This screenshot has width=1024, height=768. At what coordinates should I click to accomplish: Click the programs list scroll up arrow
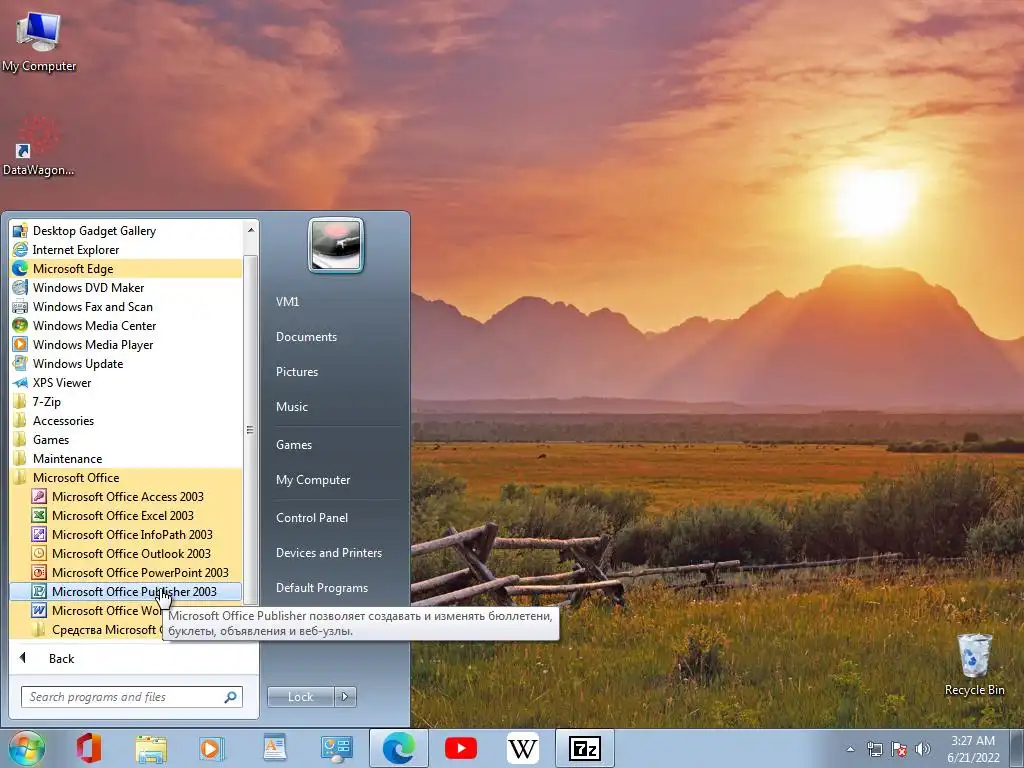pos(251,229)
